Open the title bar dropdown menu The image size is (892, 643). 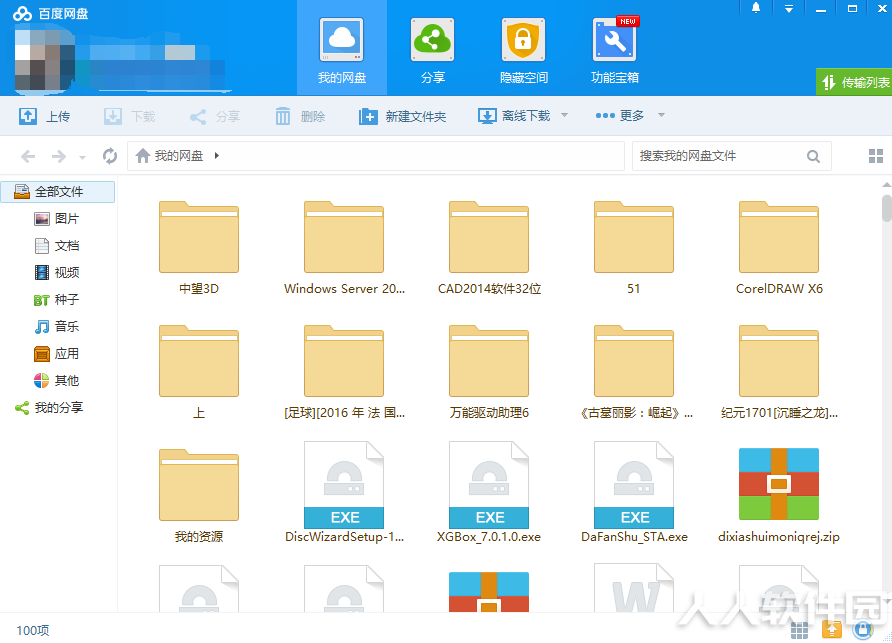(x=788, y=9)
